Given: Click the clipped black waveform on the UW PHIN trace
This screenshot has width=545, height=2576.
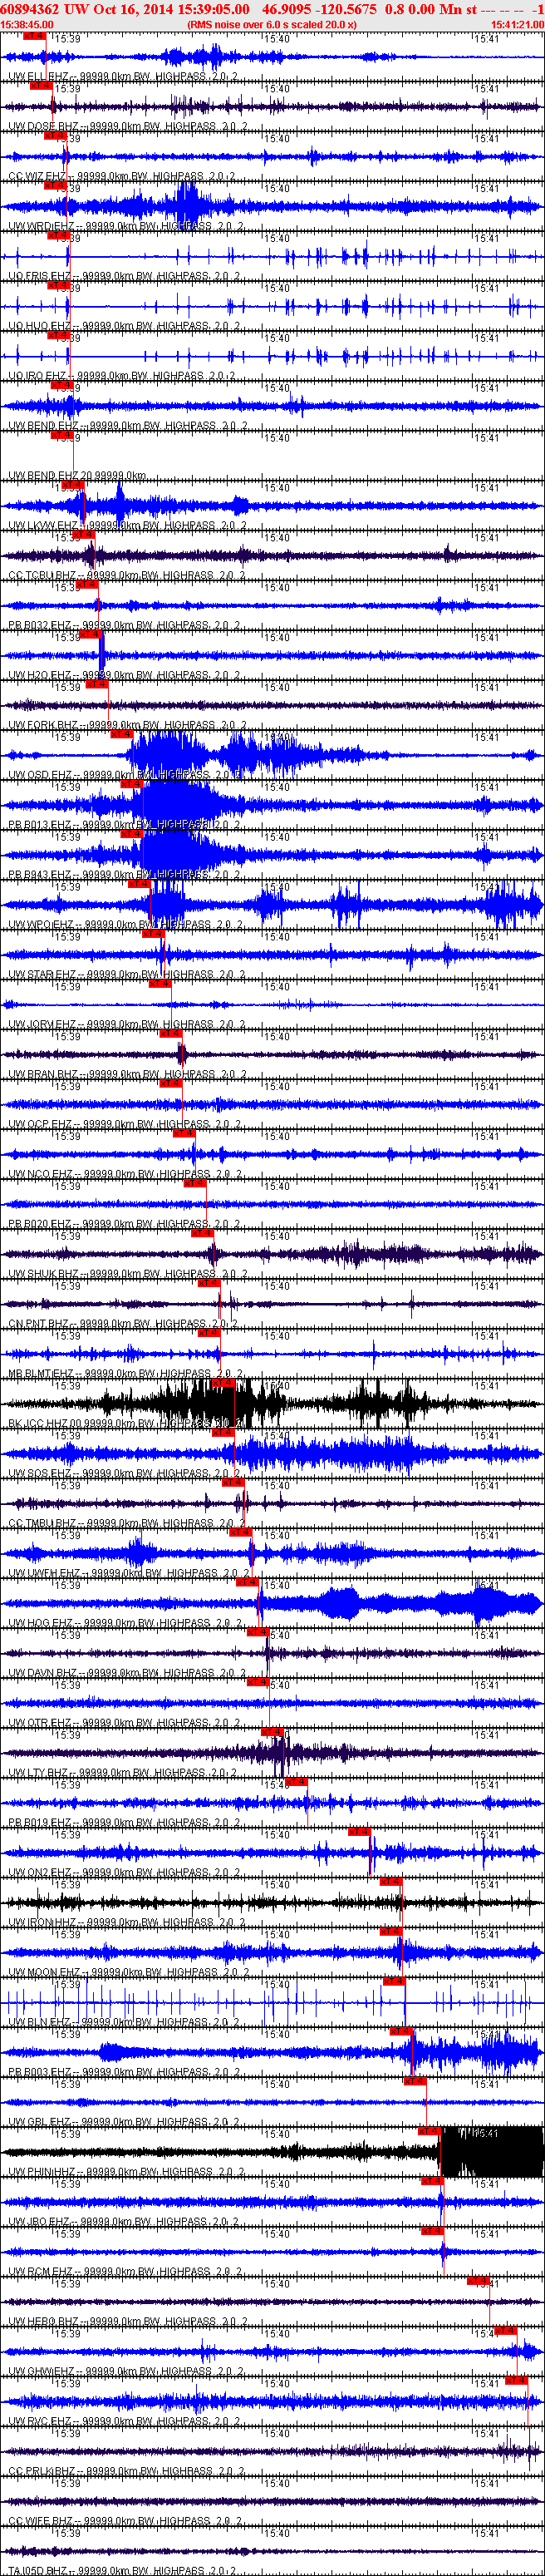Looking at the screenshot, I should coord(492,2152).
